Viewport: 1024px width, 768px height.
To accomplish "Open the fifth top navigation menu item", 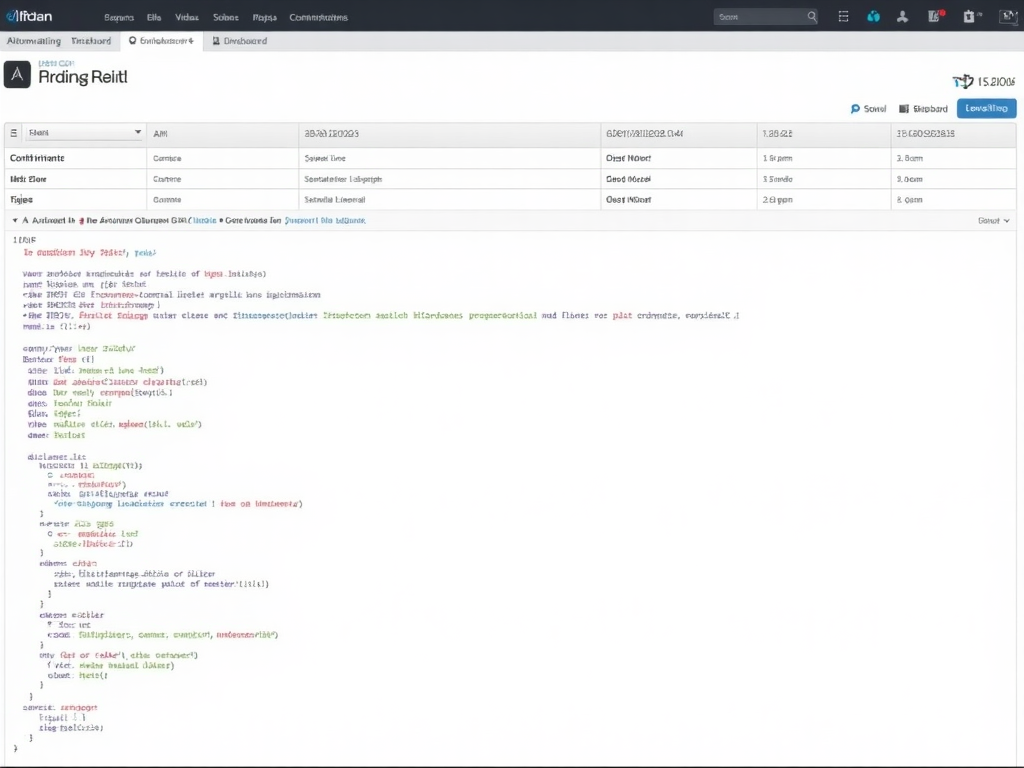I will click(264, 17).
